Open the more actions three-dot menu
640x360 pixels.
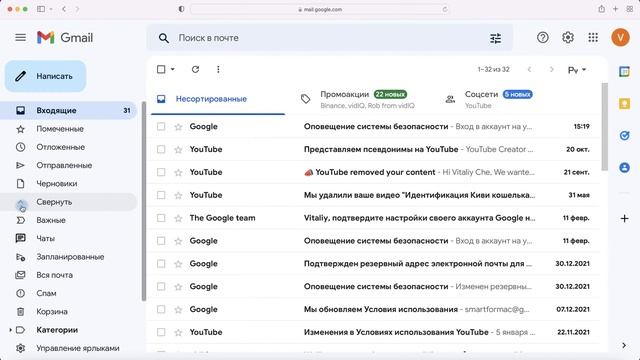click(218, 69)
